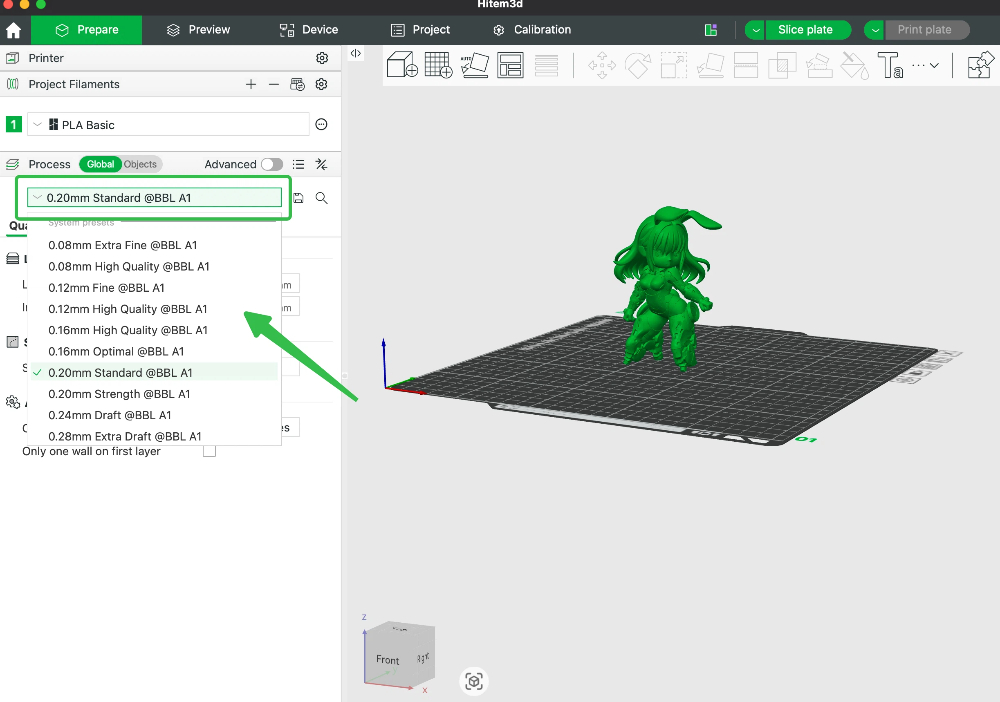Select the Rotate tool

638,64
